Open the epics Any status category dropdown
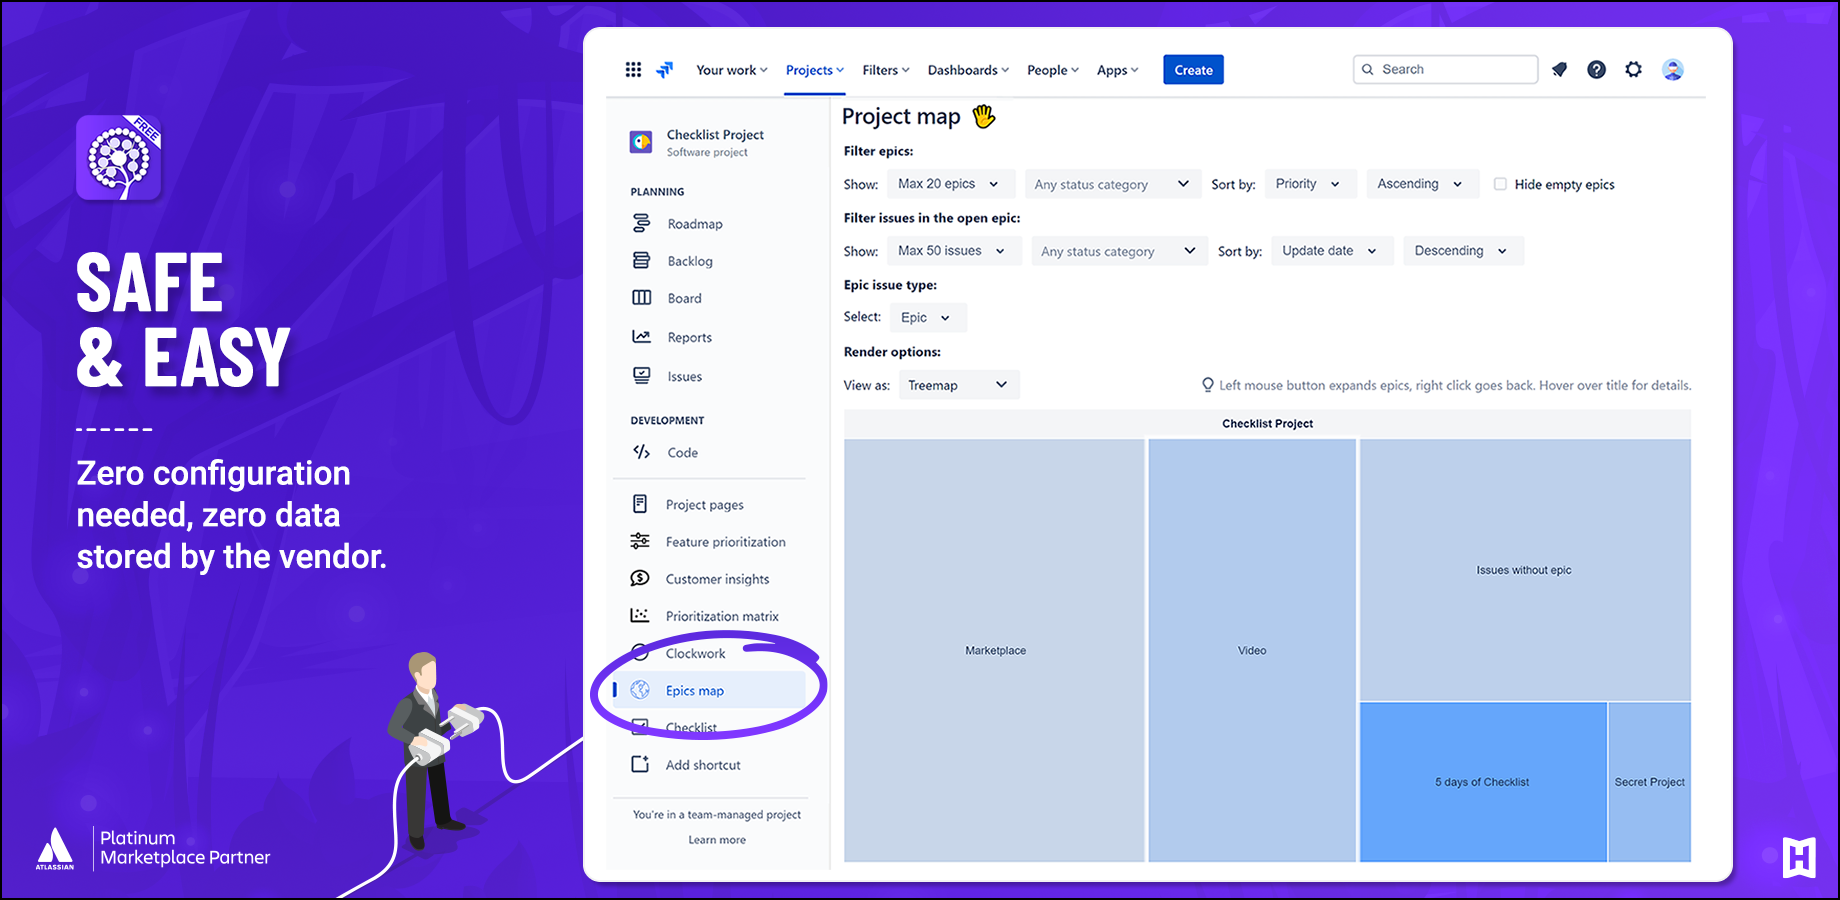This screenshot has width=1840, height=900. (x=1112, y=184)
